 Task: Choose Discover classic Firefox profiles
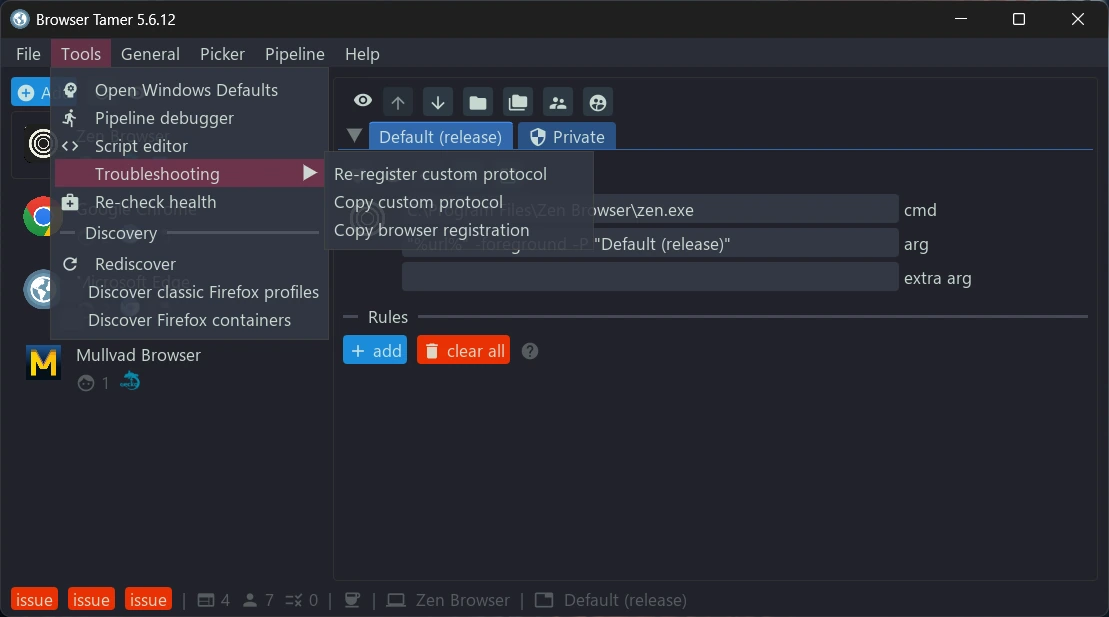click(190, 292)
